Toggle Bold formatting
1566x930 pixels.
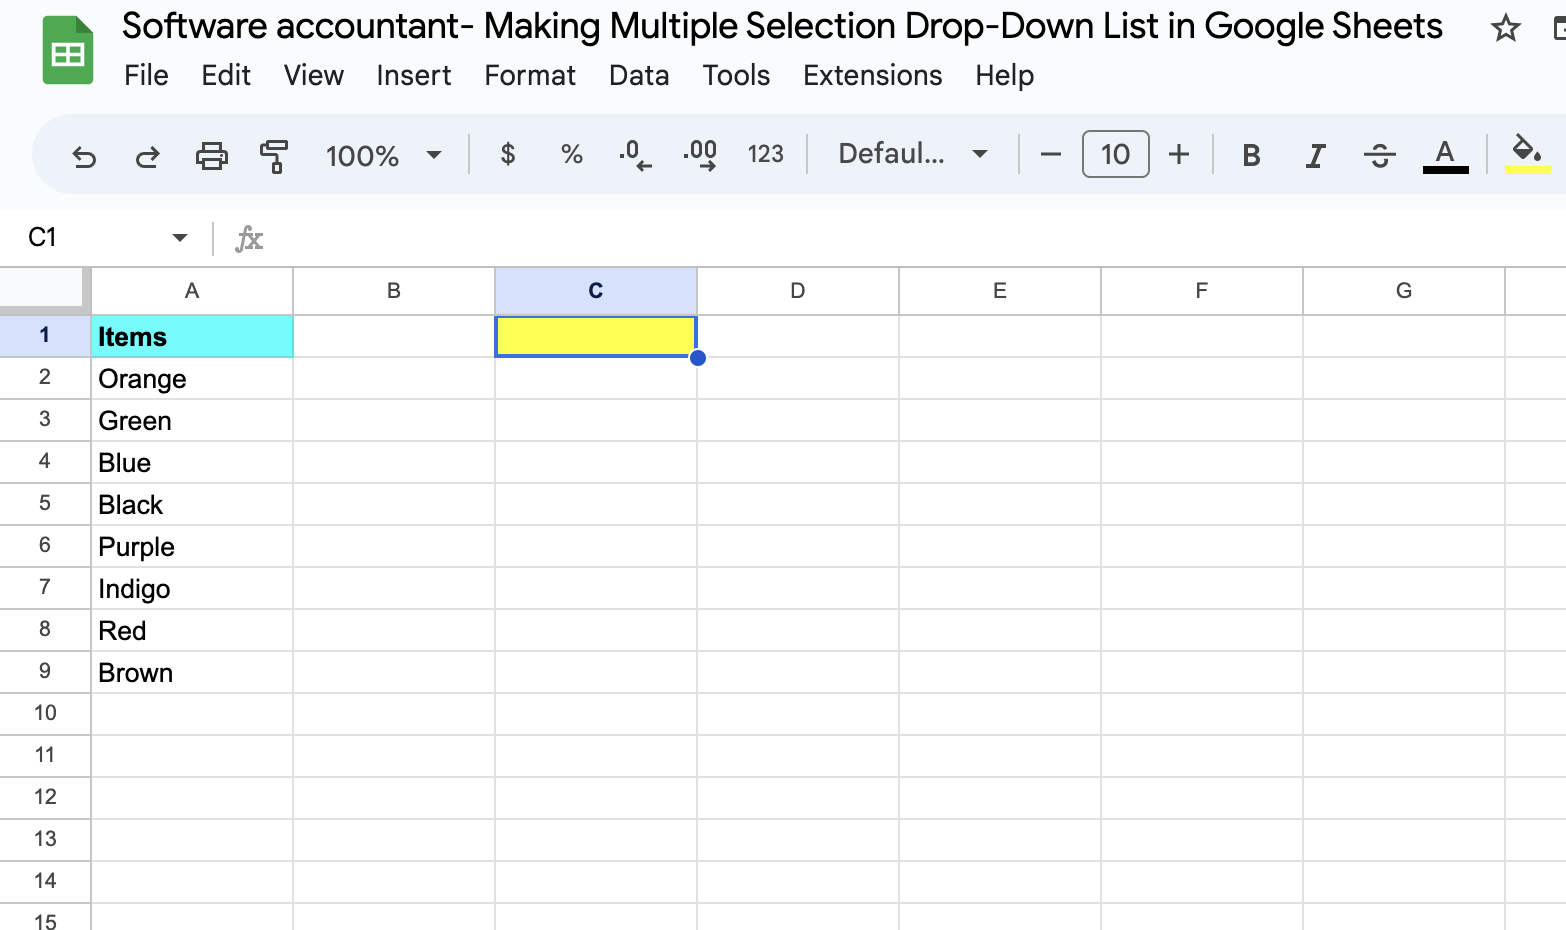(1251, 155)
